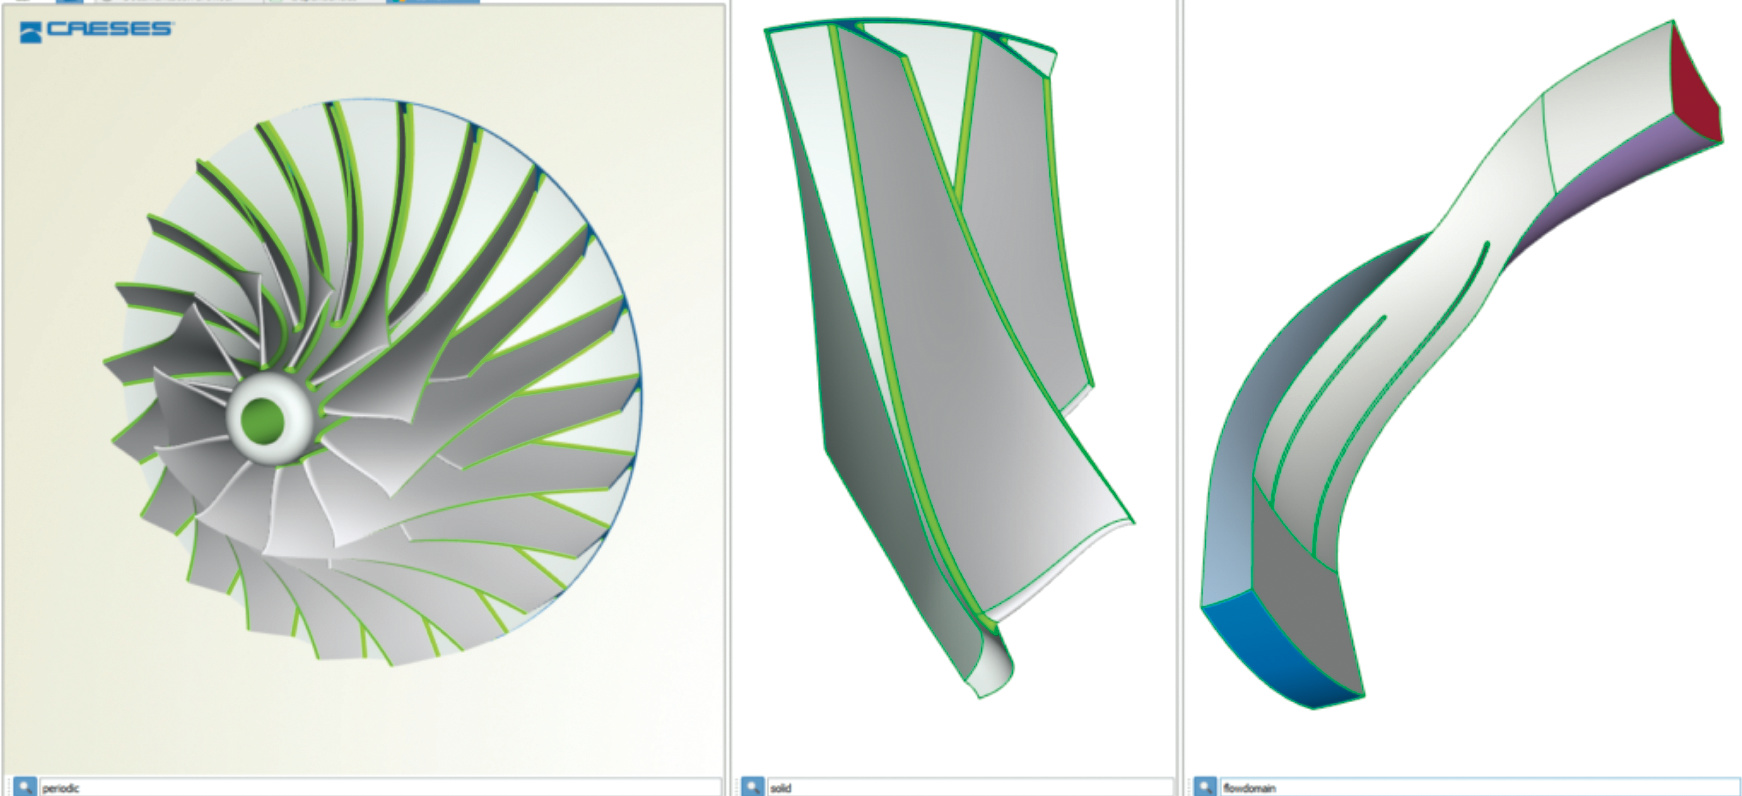Focus the solid filter text field
The image size is (1742, 796).
coord(970,788)
